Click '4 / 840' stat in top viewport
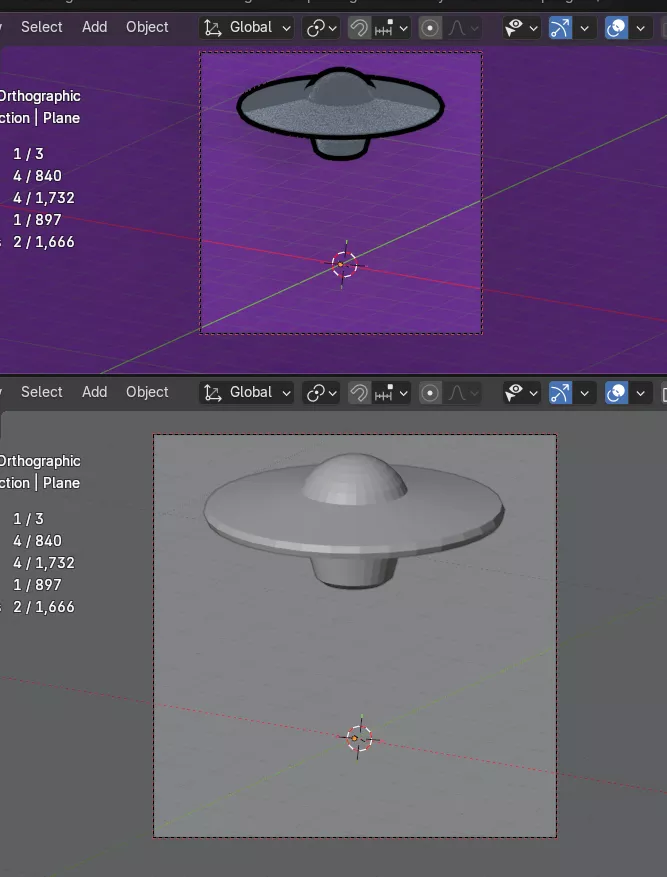The height and width of the screenshot is (877, 667). coord(37,176)
